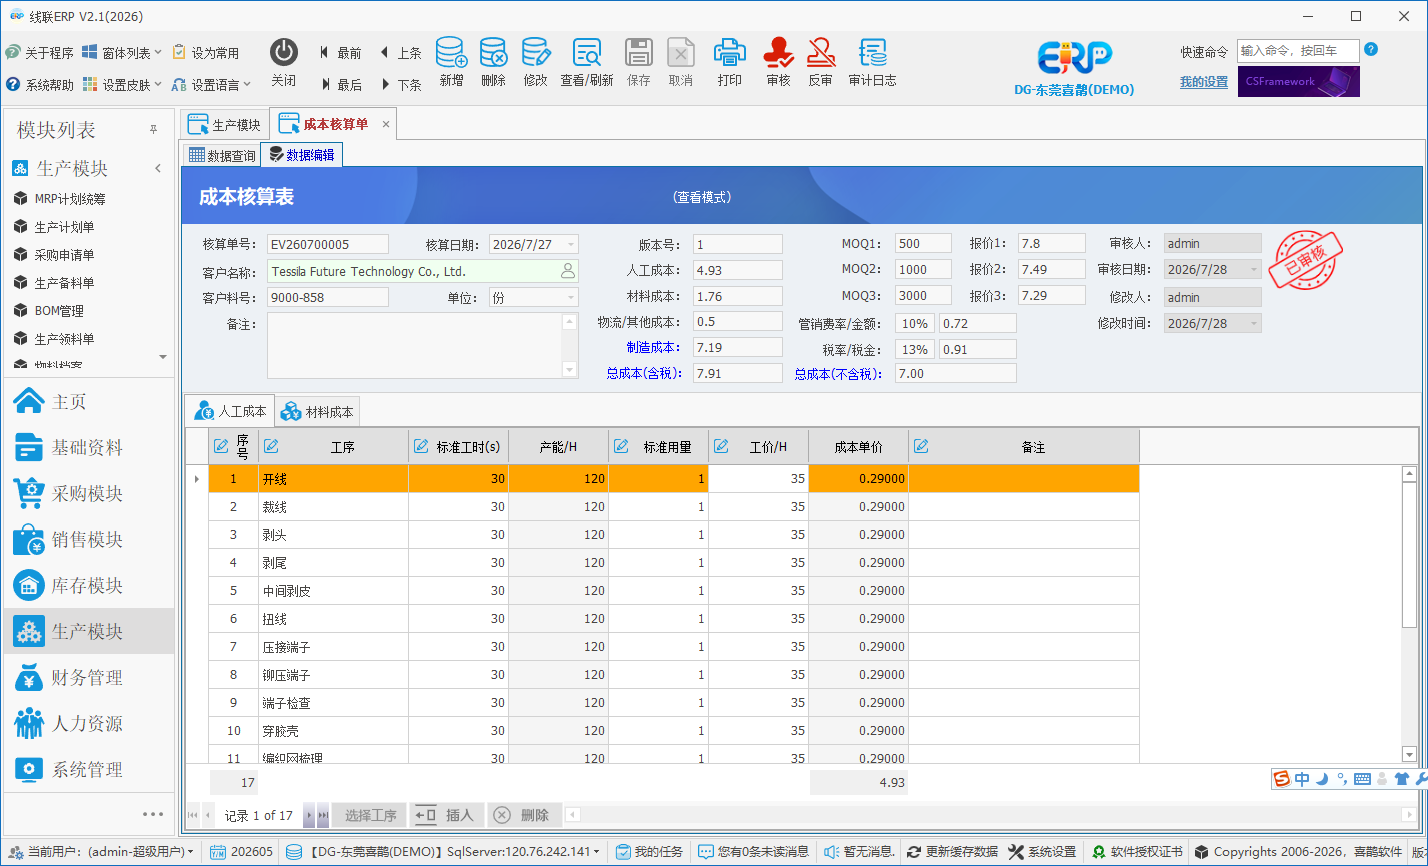Click the 新增 (add new) toolbar icon
Image resolution: width=1428 pixels, height=866 pixels.
[451, 53]
